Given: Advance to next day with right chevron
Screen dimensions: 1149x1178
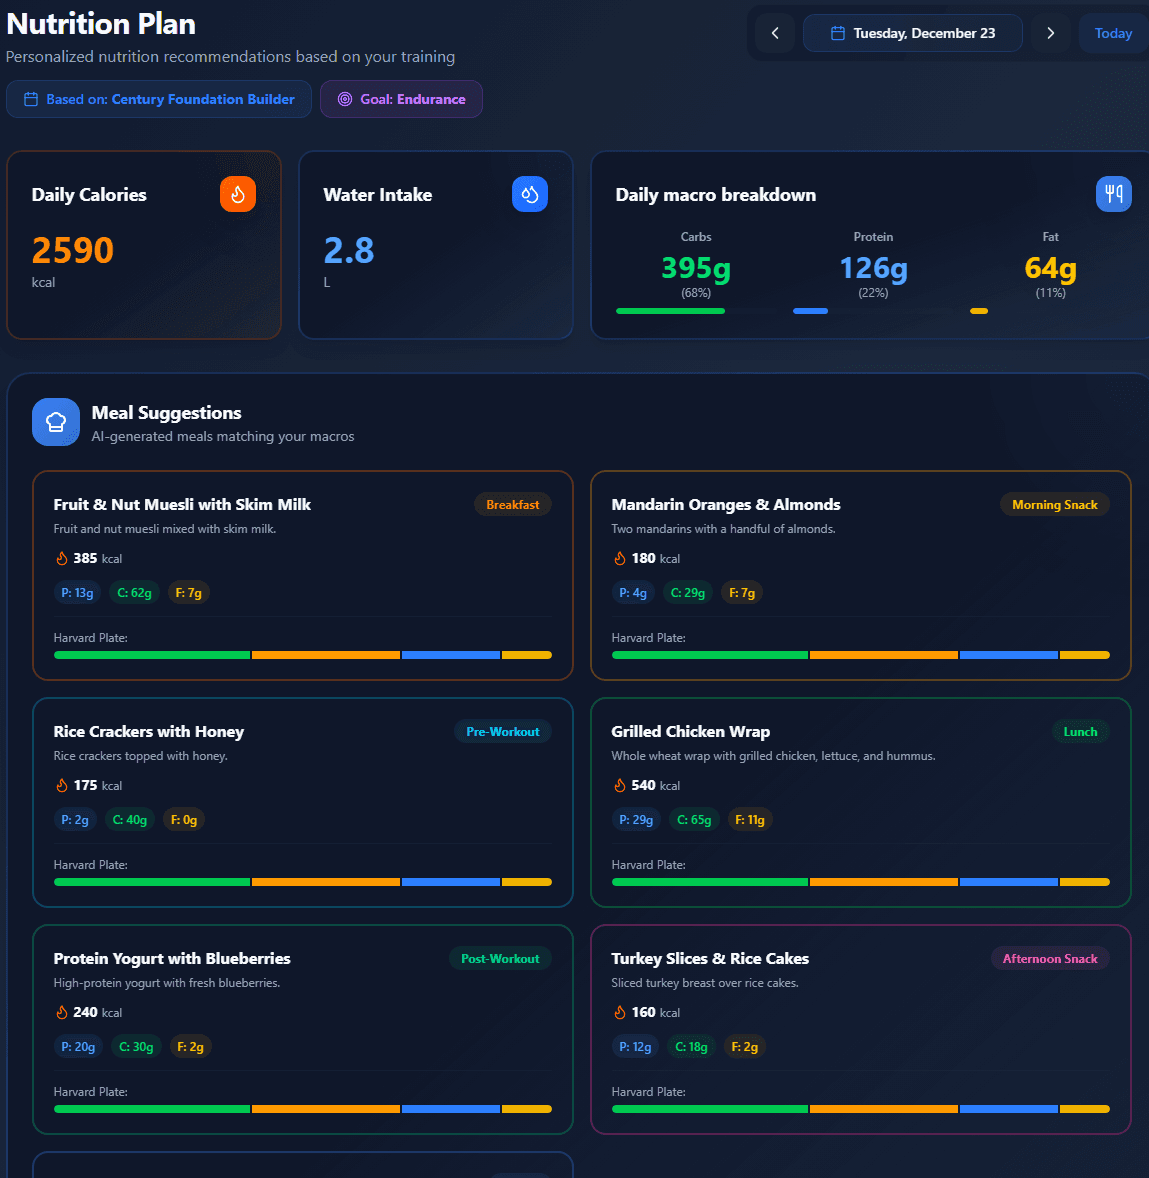Looking at the screenshot, I should (1050, 33).
